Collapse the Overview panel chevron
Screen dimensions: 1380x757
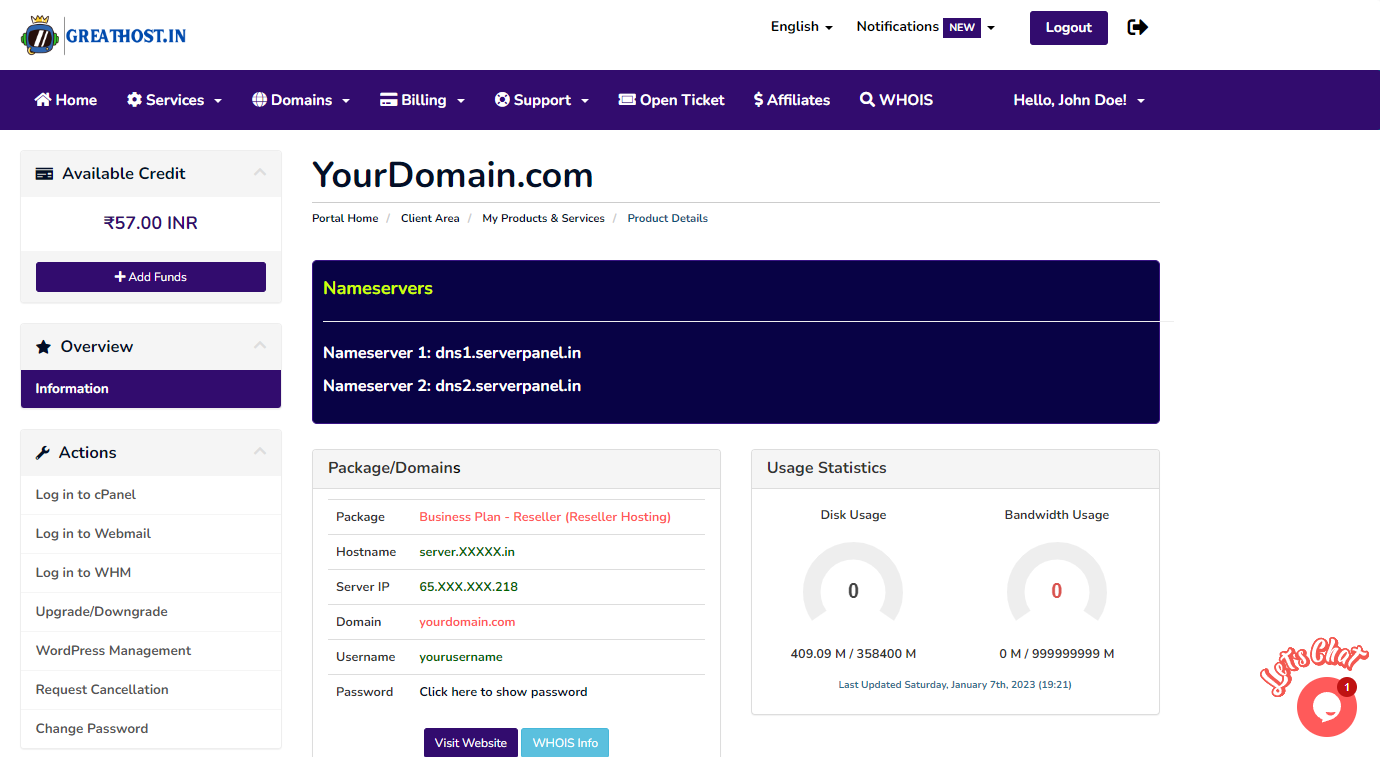coord(260,346)
